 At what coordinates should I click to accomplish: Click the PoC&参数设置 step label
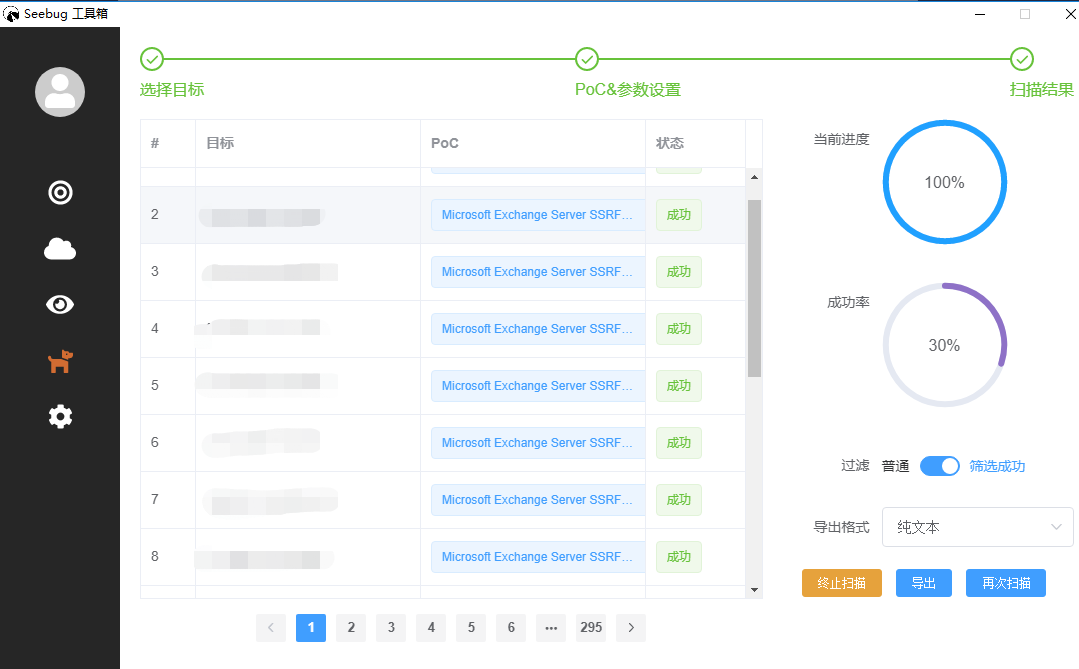pos(628,89)
